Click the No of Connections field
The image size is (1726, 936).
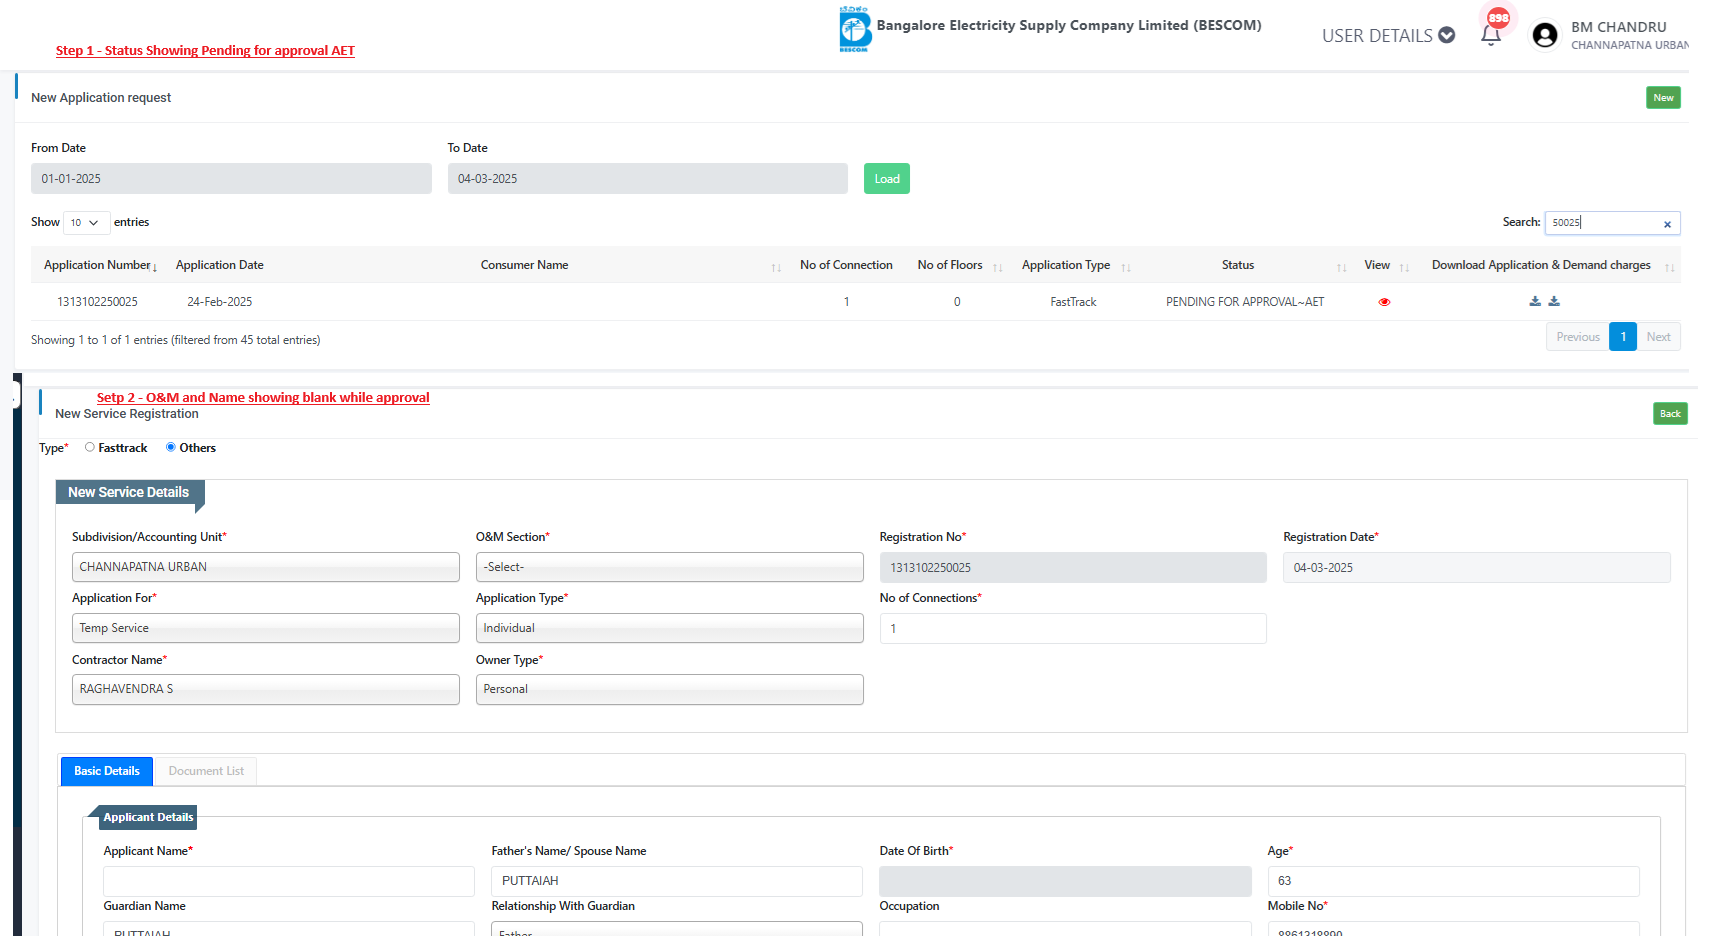[x=1073, y=629]
